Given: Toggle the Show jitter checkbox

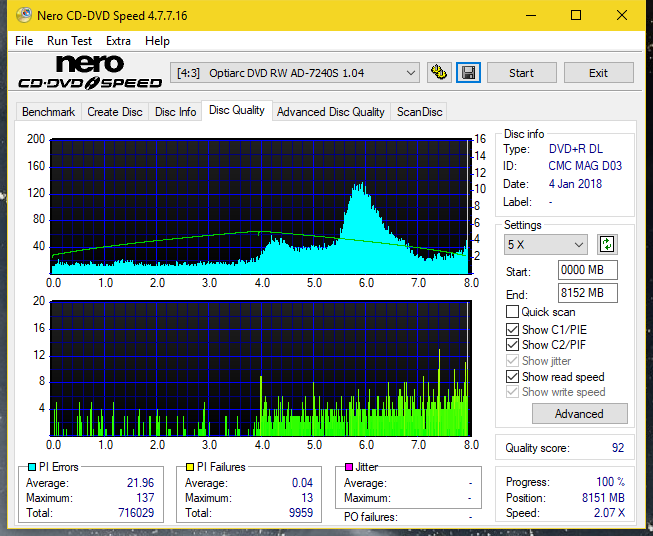Looking at the screenshot, I should (512, 361).
